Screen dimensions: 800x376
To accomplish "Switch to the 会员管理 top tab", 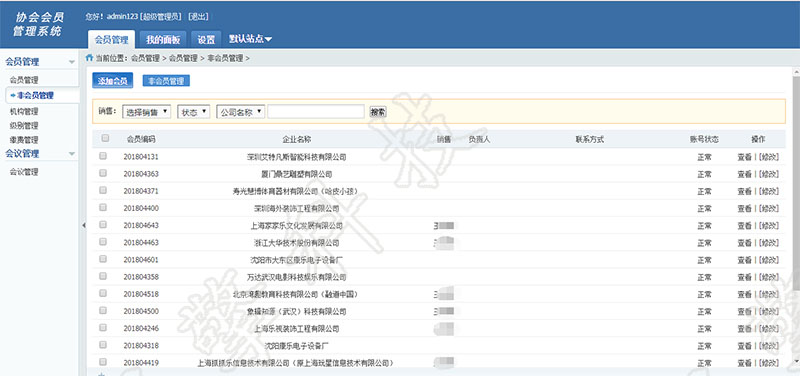I will [x=111, y=39].
